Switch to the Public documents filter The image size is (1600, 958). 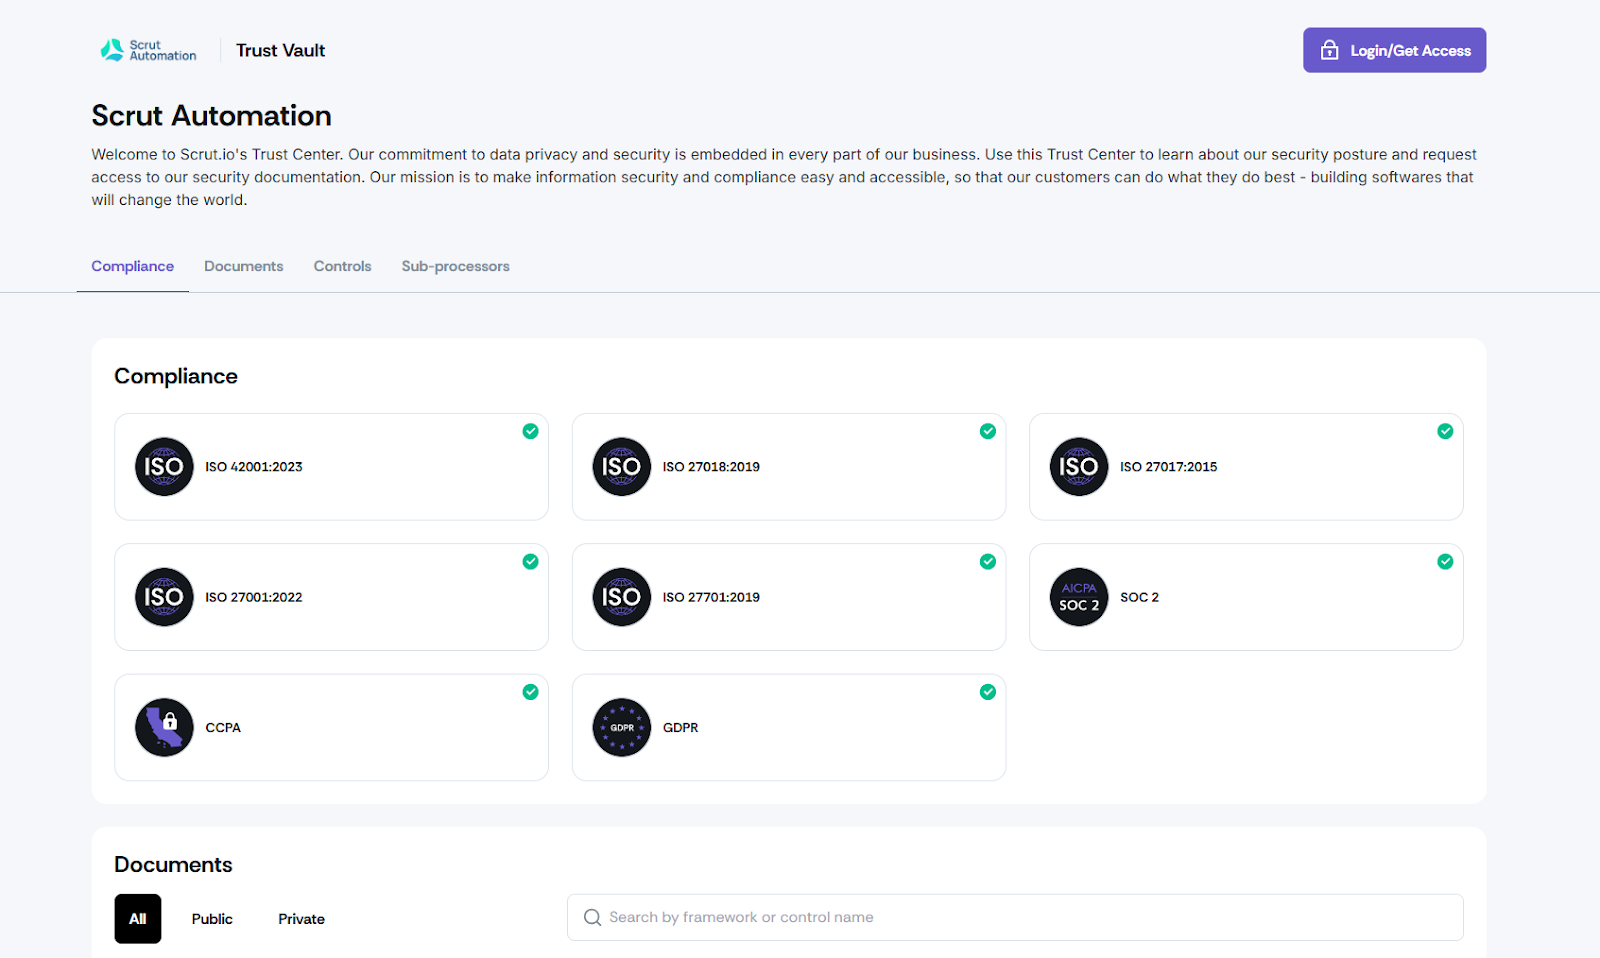tap(212, 918)
